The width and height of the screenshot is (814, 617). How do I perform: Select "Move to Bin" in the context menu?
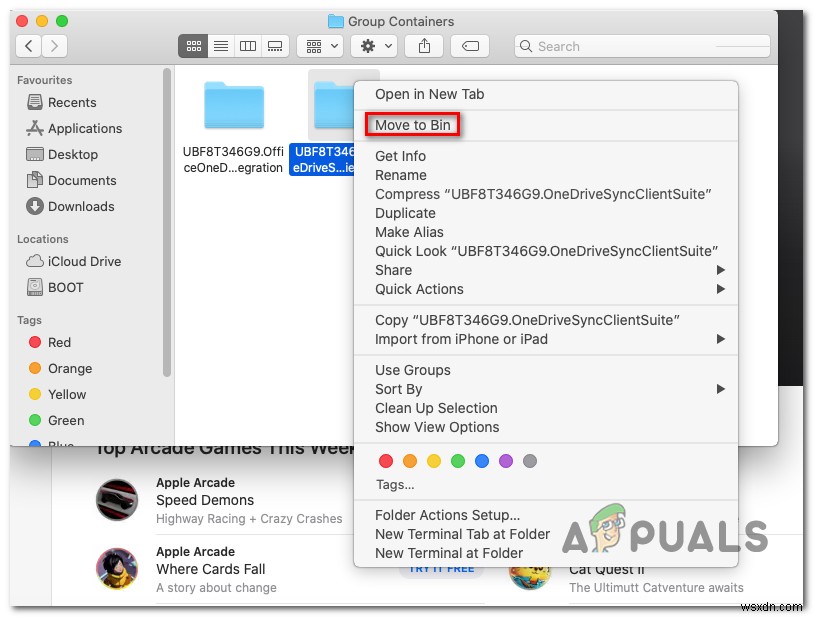tap(412, 124)
